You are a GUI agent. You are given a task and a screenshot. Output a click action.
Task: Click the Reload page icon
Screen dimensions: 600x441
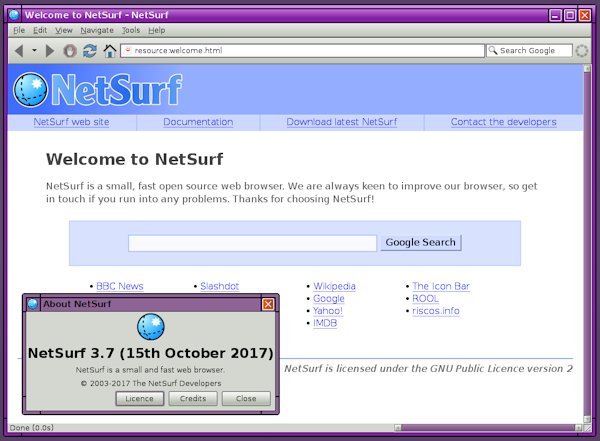(90, 50)
